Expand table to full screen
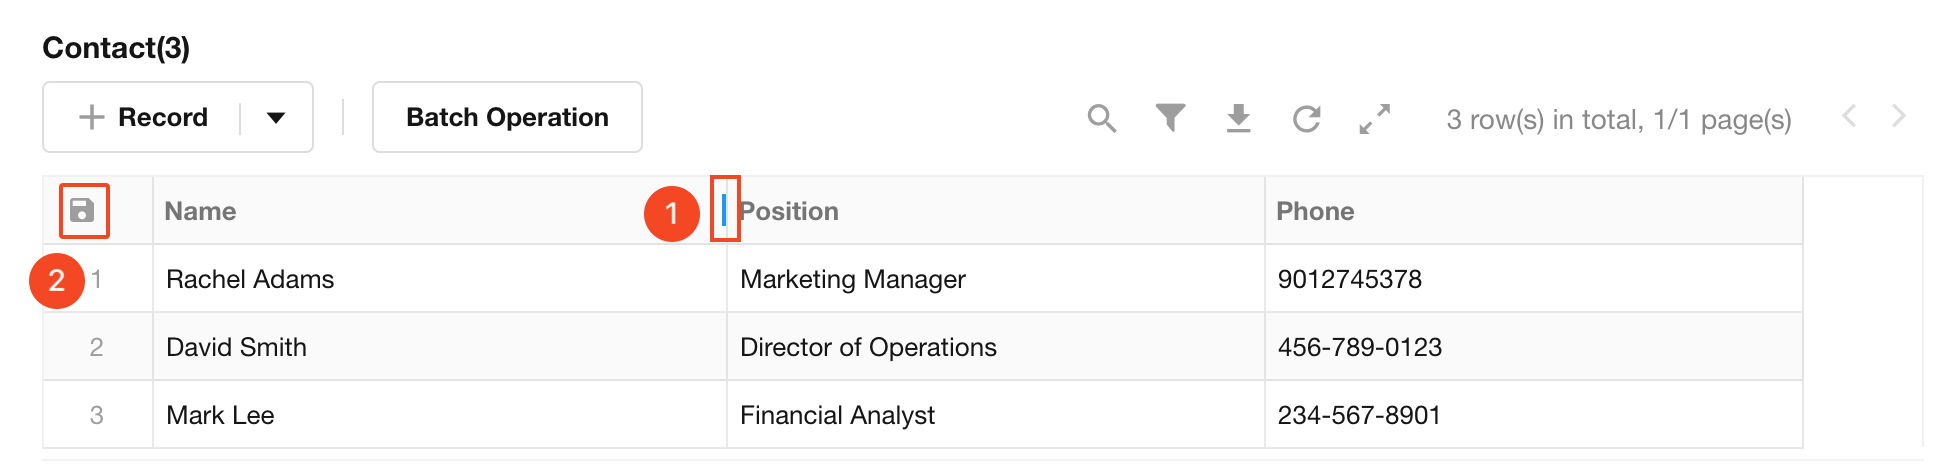The width and height of the screenshot is (1952, 468). [1375, 119]
